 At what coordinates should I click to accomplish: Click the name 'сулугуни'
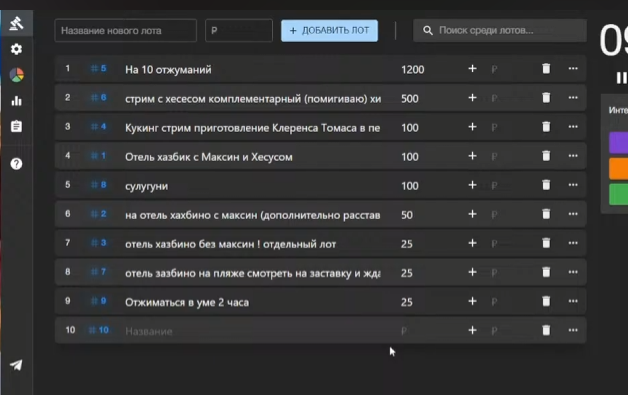pos(147,186)
